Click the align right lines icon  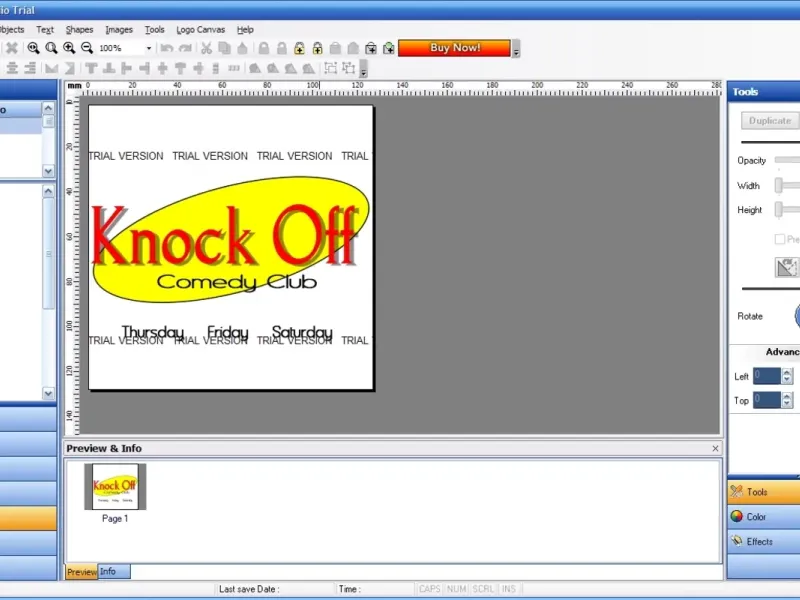(30, 68)
